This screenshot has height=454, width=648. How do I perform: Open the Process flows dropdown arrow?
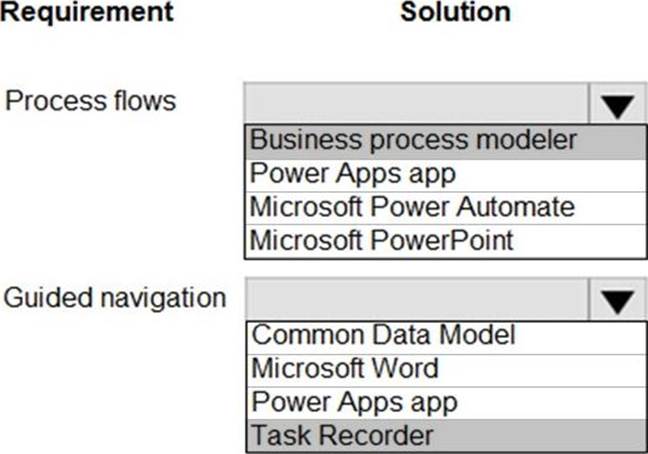pyautogui.click(x=619, y=103)
